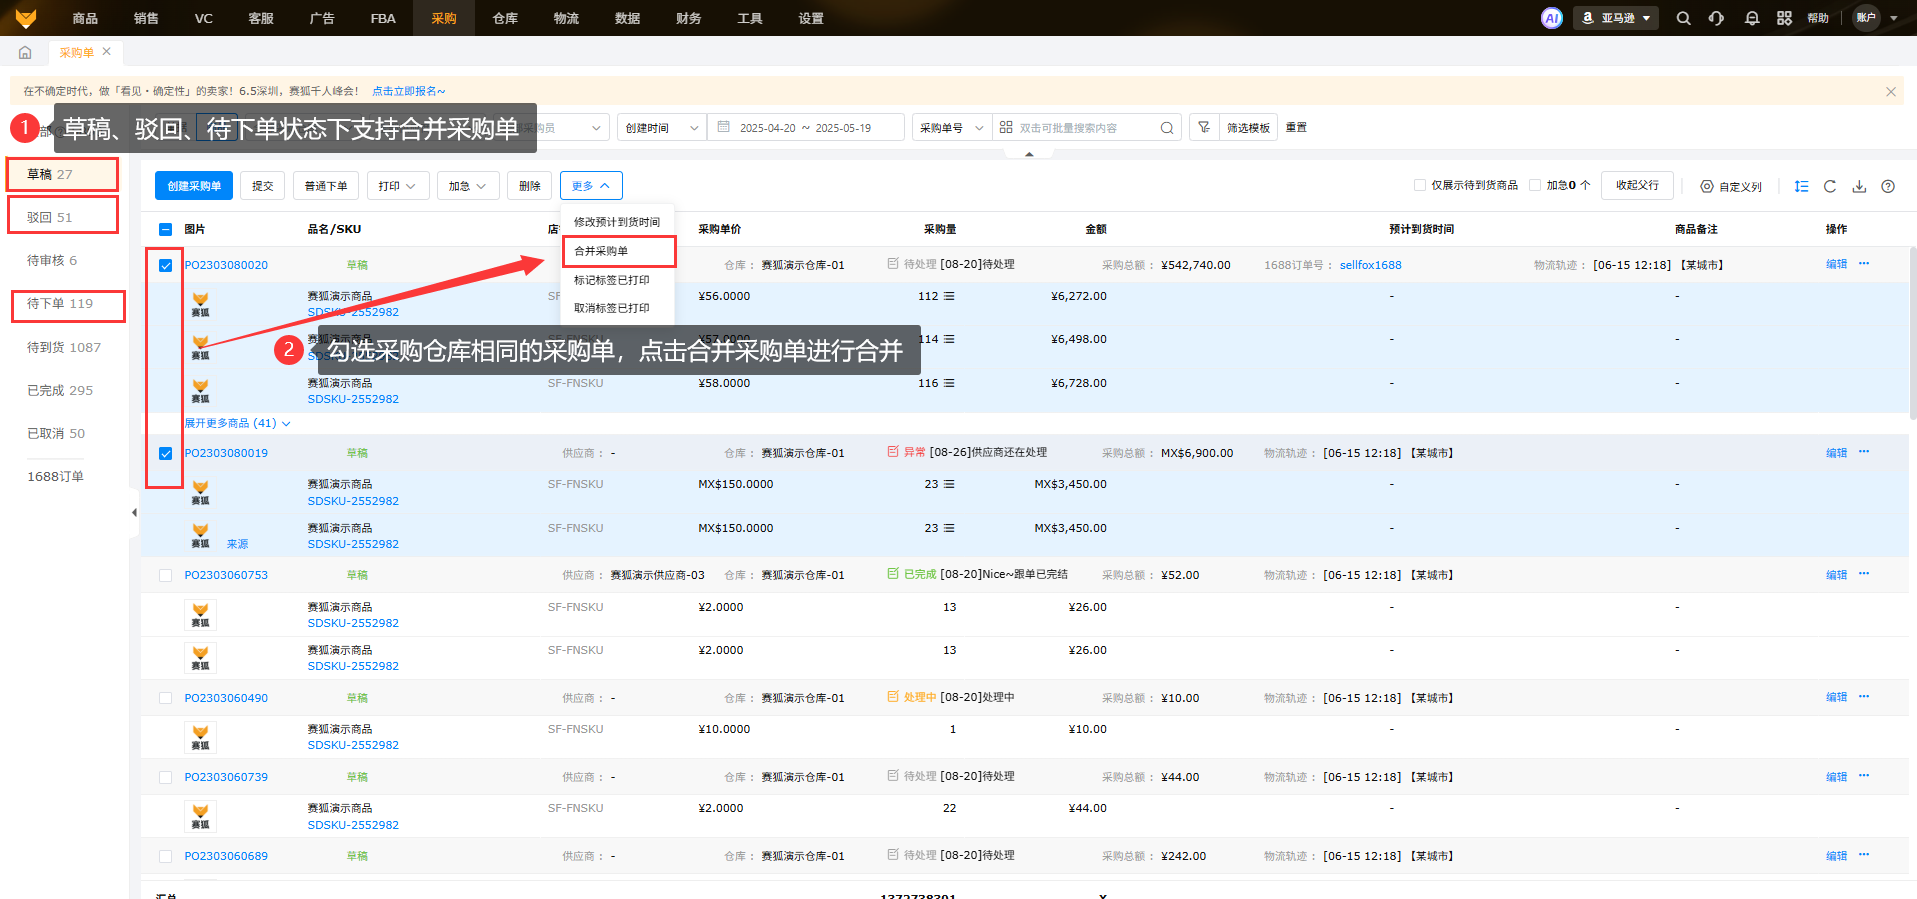Click the global search magnifier icon
The width and height of the screenshot is (1917, 899).
(1683, 18)
